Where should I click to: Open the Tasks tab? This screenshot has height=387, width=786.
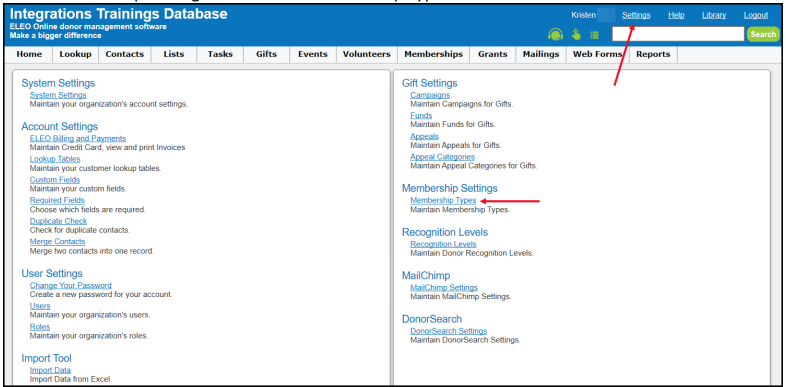220,54
